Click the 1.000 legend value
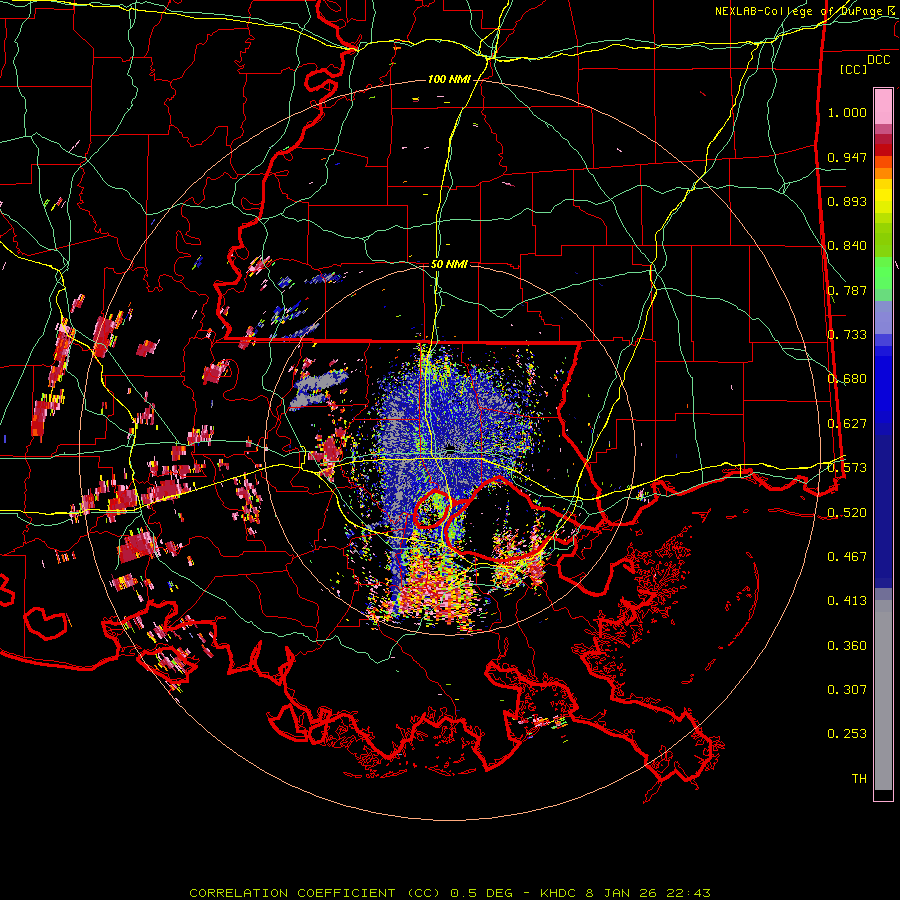The image size is (900, 900). click(x=847, y=112)
